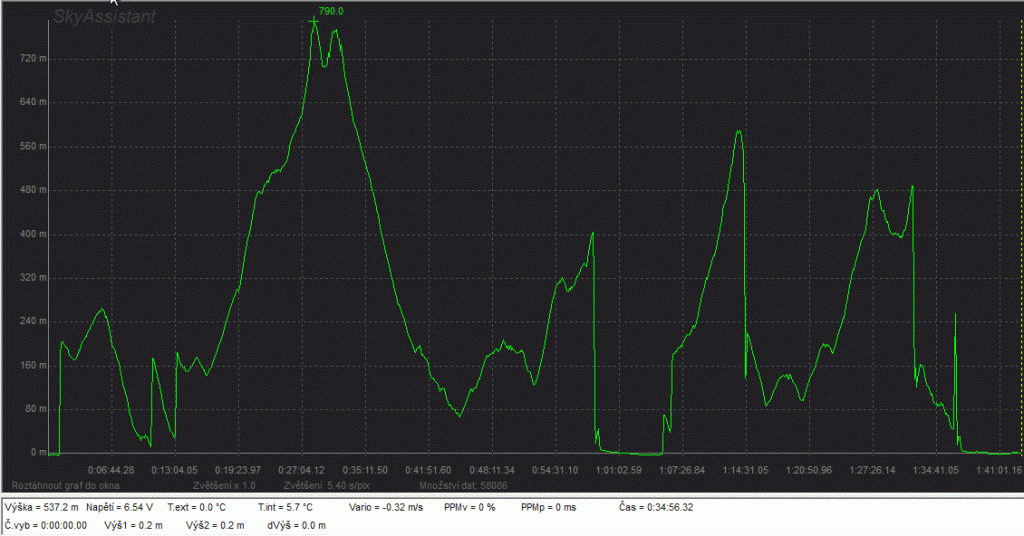
Task: Click the 'dVýš = 0.0 m' readout
Action: (290, 524)
